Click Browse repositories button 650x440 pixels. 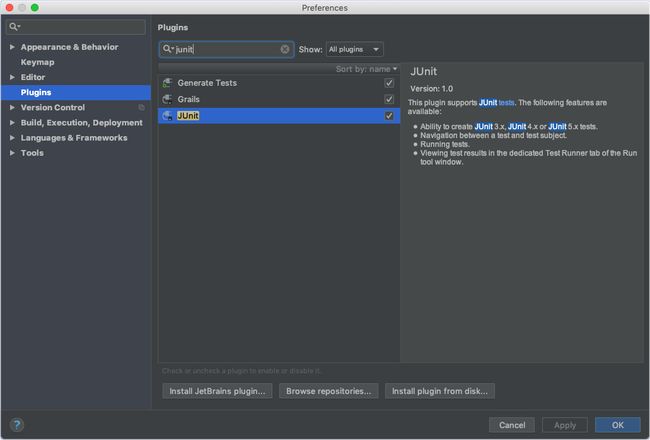click(328, 391)
